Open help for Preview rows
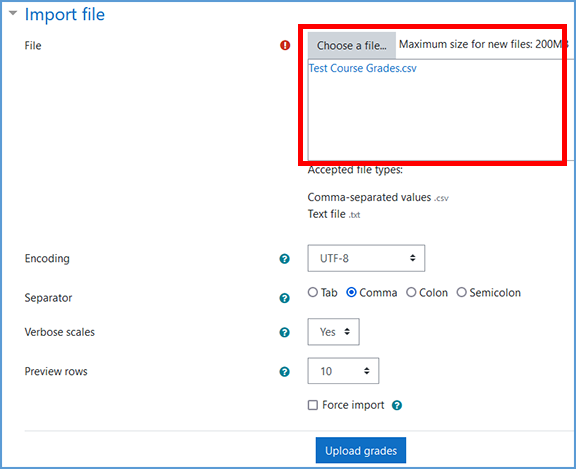The height and width of the screenshot is (469, 576). (284, 372)
